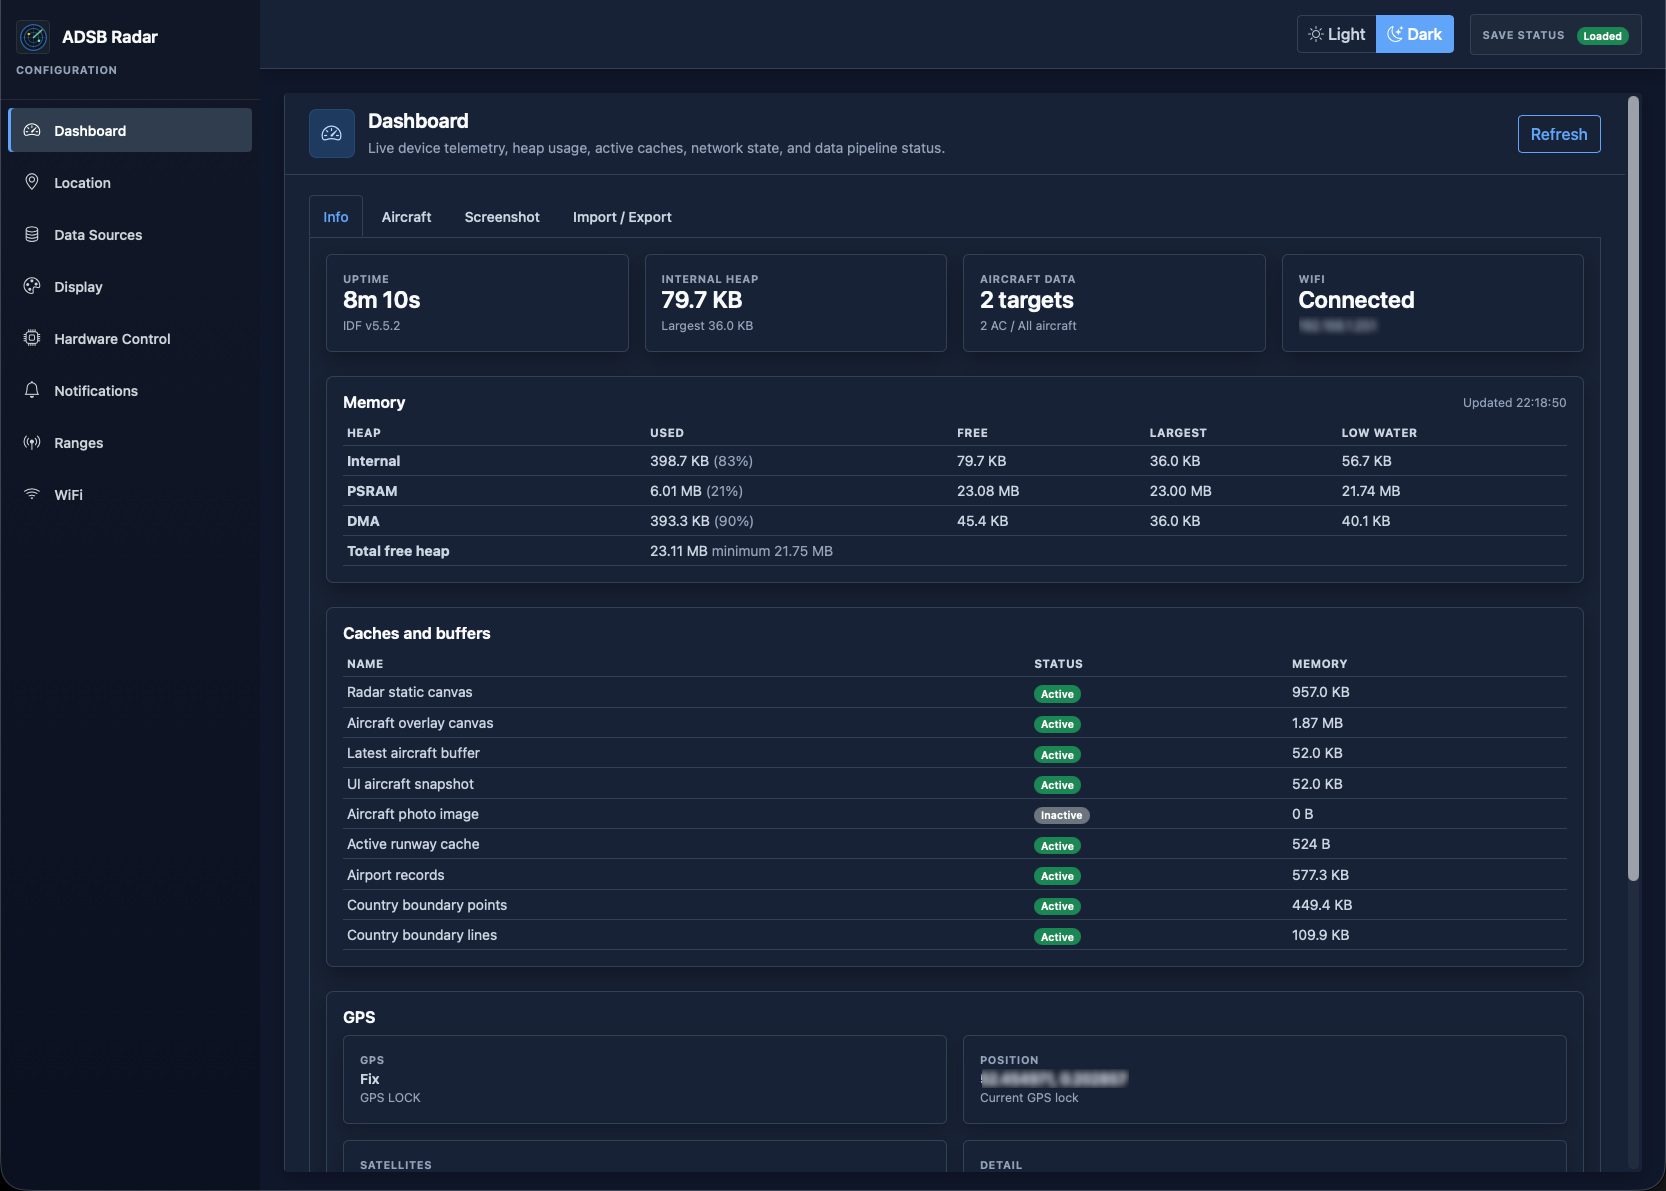The width and height of the screenshot is (1666, 1191).
Task: Click the 957.0 KB memory value
Action: [1320, 692]
